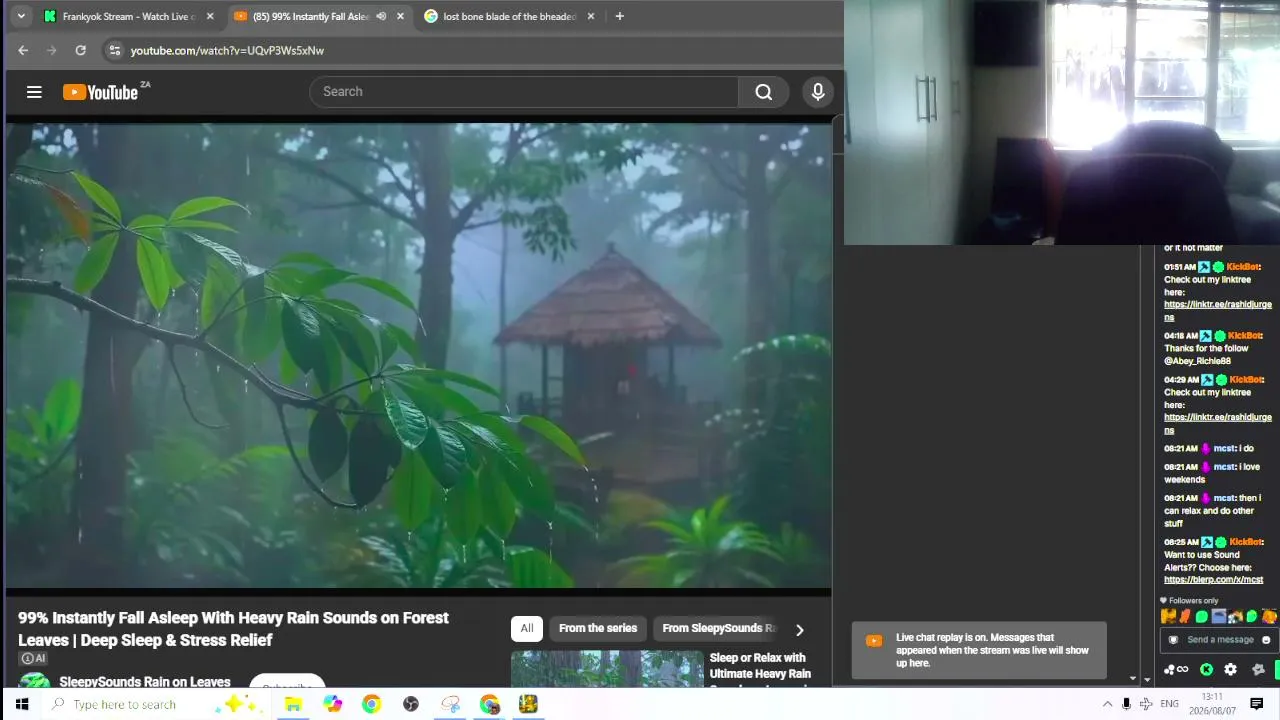Viewport: 1280px width, 720px height.
Task: Focus the YouTube search field
Action: [525, 92]
